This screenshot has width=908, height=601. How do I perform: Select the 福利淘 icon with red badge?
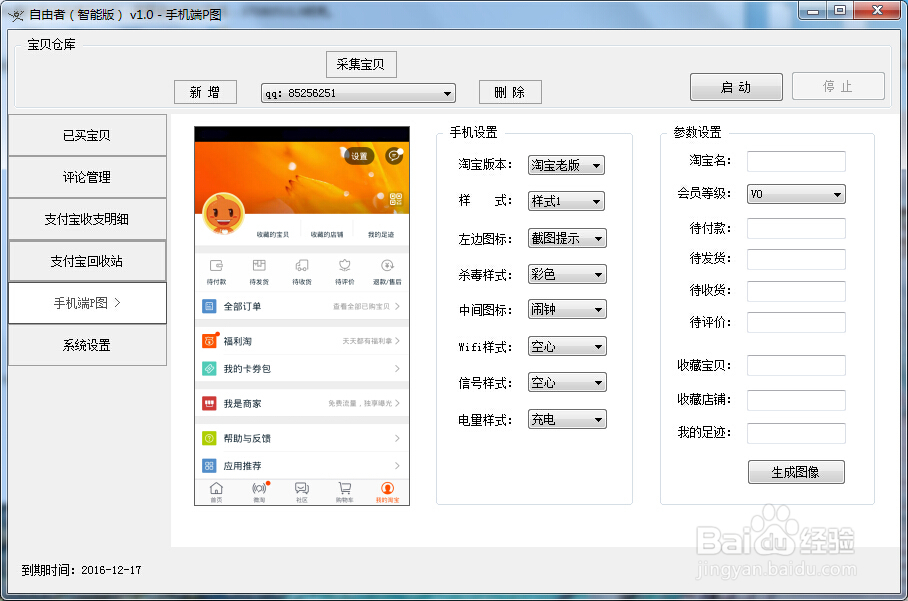210,340
